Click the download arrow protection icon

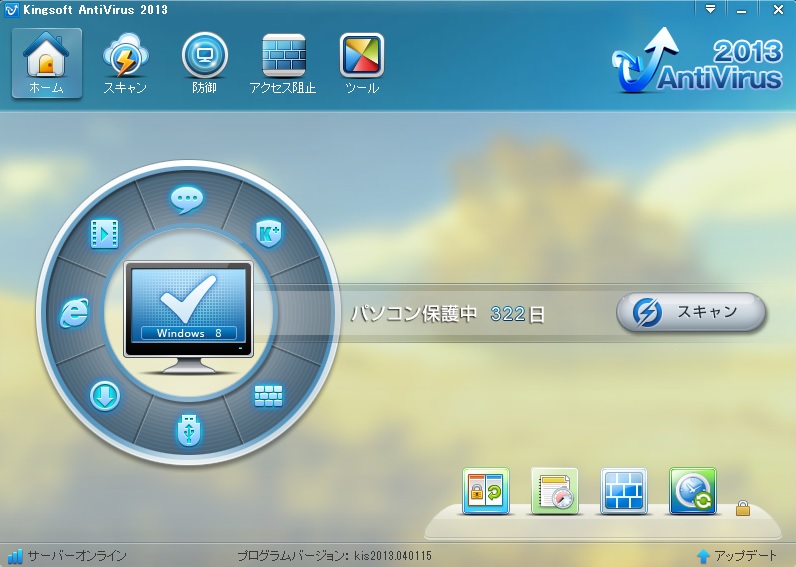[x=105, y=396]
